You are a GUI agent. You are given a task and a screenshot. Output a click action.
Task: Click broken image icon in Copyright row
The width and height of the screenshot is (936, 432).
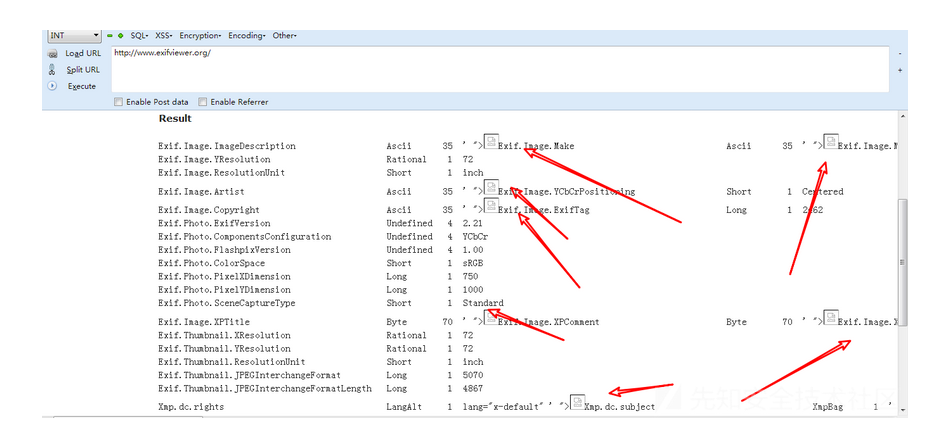point(491,205)
